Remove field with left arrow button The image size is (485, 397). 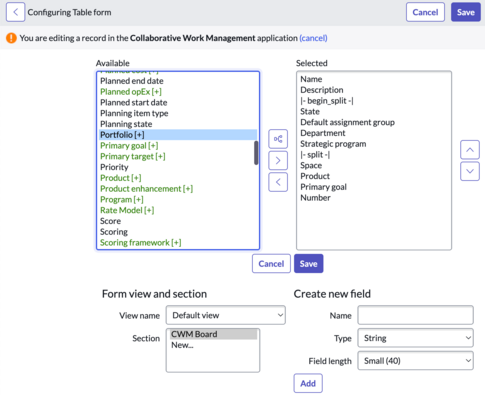pyautogui.click(x=278, y=182)
